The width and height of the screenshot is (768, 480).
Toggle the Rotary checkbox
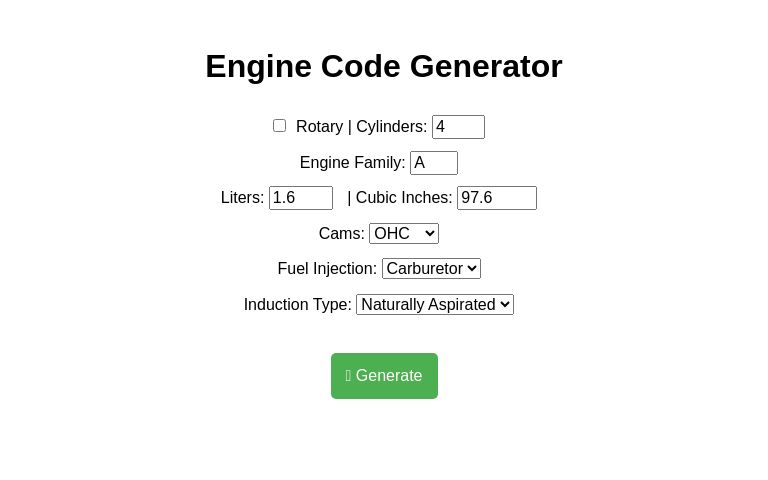(279, 126)
